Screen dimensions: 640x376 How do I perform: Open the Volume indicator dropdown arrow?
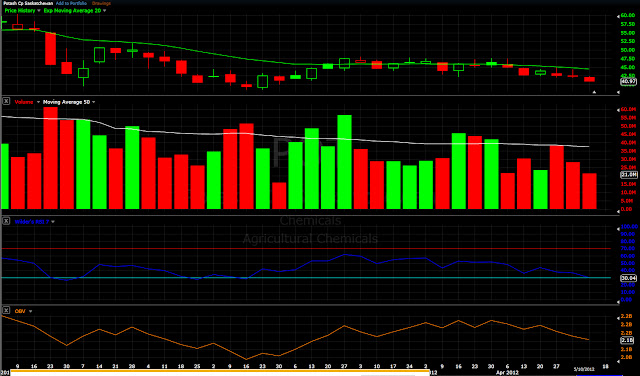(38, 102)
